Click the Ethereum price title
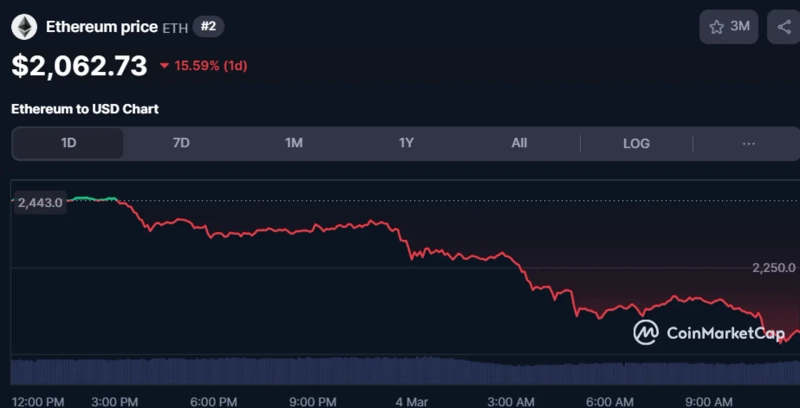 101,27
